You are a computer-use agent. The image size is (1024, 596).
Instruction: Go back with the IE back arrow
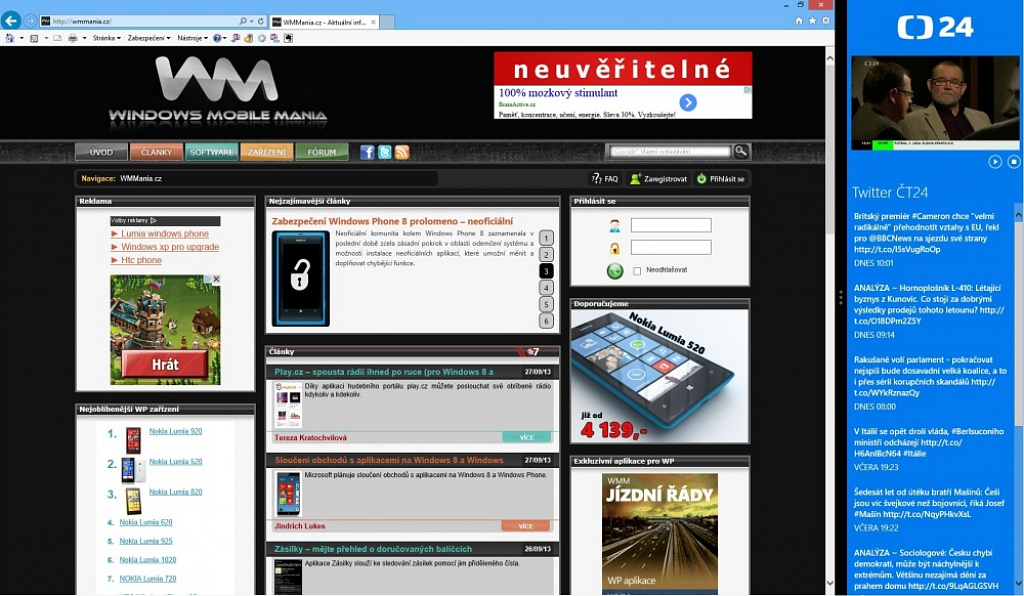coord(10,20)
